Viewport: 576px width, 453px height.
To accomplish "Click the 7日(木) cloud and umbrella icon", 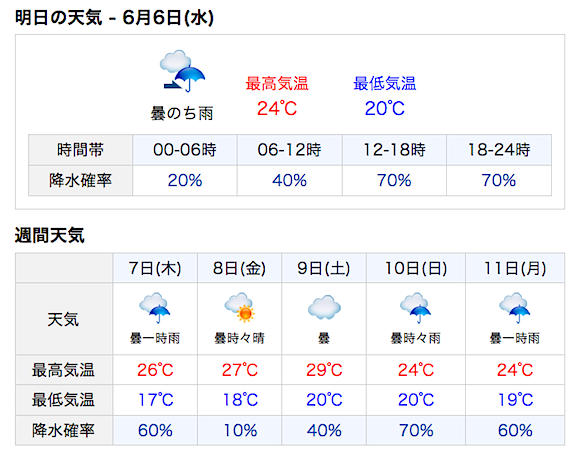I will (x=155, y=308).
